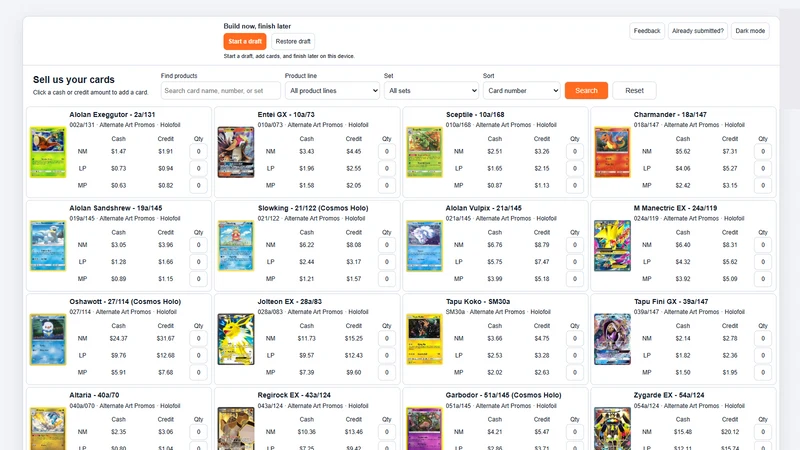800x450 pixels.
Task: Add Alolan Exeggutor NM credit $1.91
Action: pos(165,152)
